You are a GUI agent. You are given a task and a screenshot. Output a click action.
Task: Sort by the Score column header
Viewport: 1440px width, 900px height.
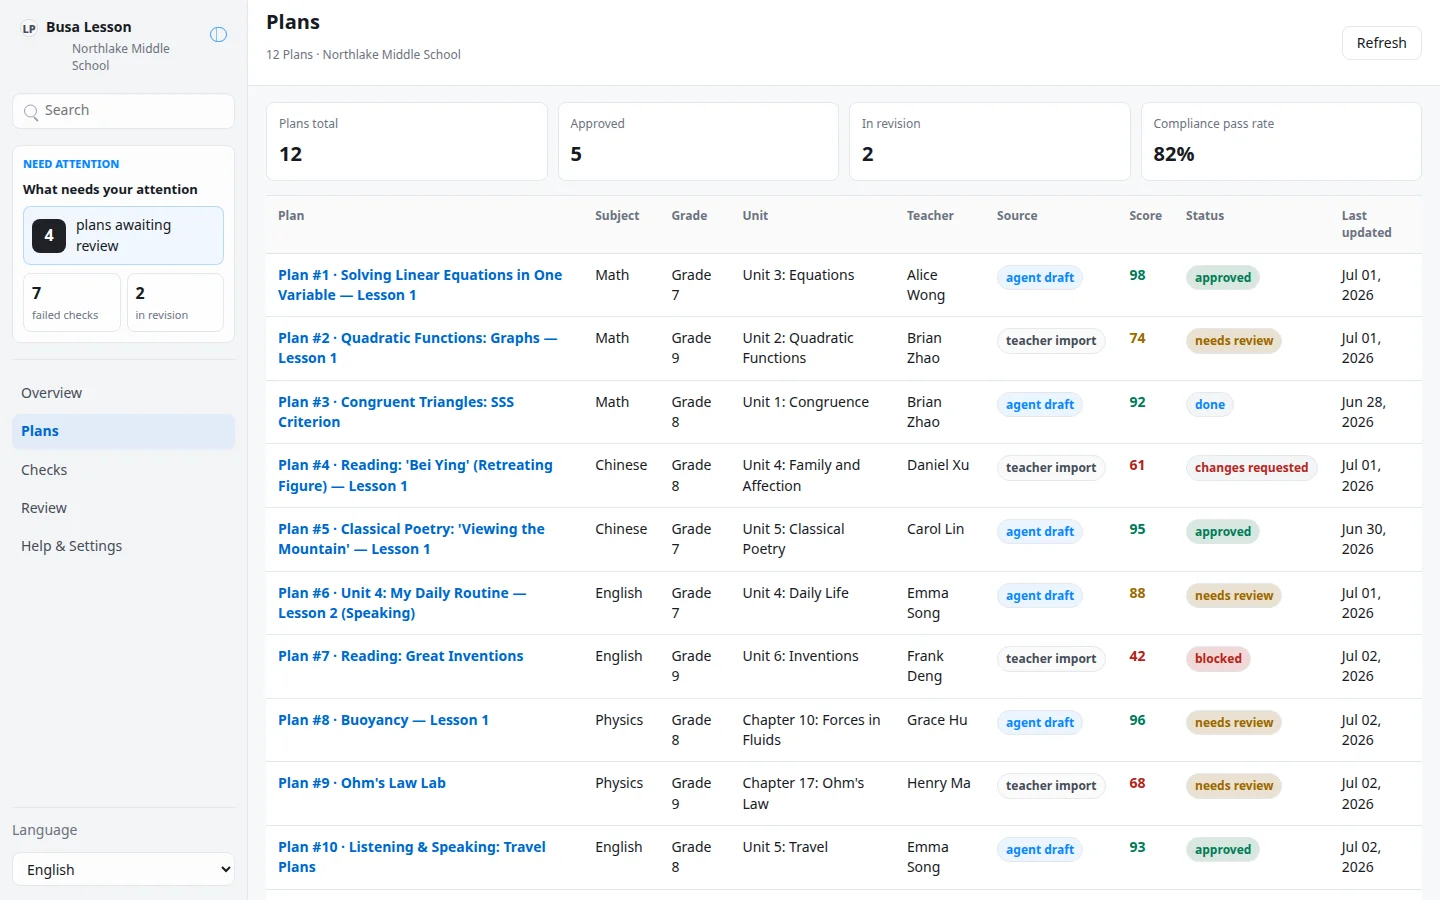(x=1145, y=216)
